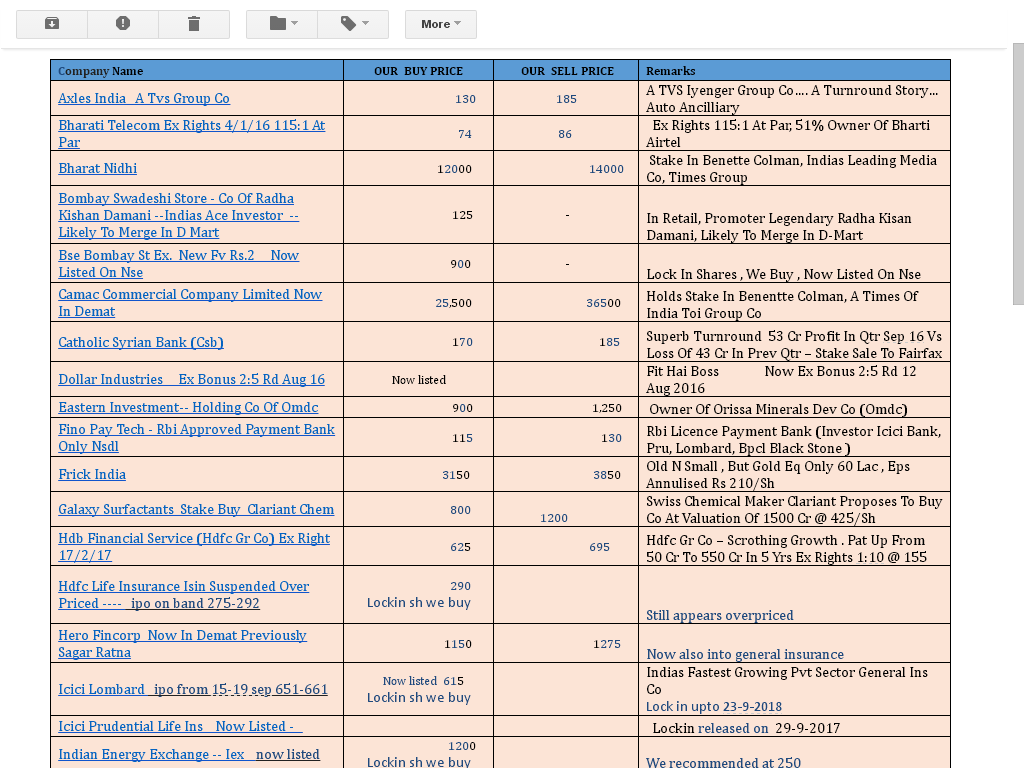Select the Company Name column header
This screenshot has width=1024, height=768.
101,71
